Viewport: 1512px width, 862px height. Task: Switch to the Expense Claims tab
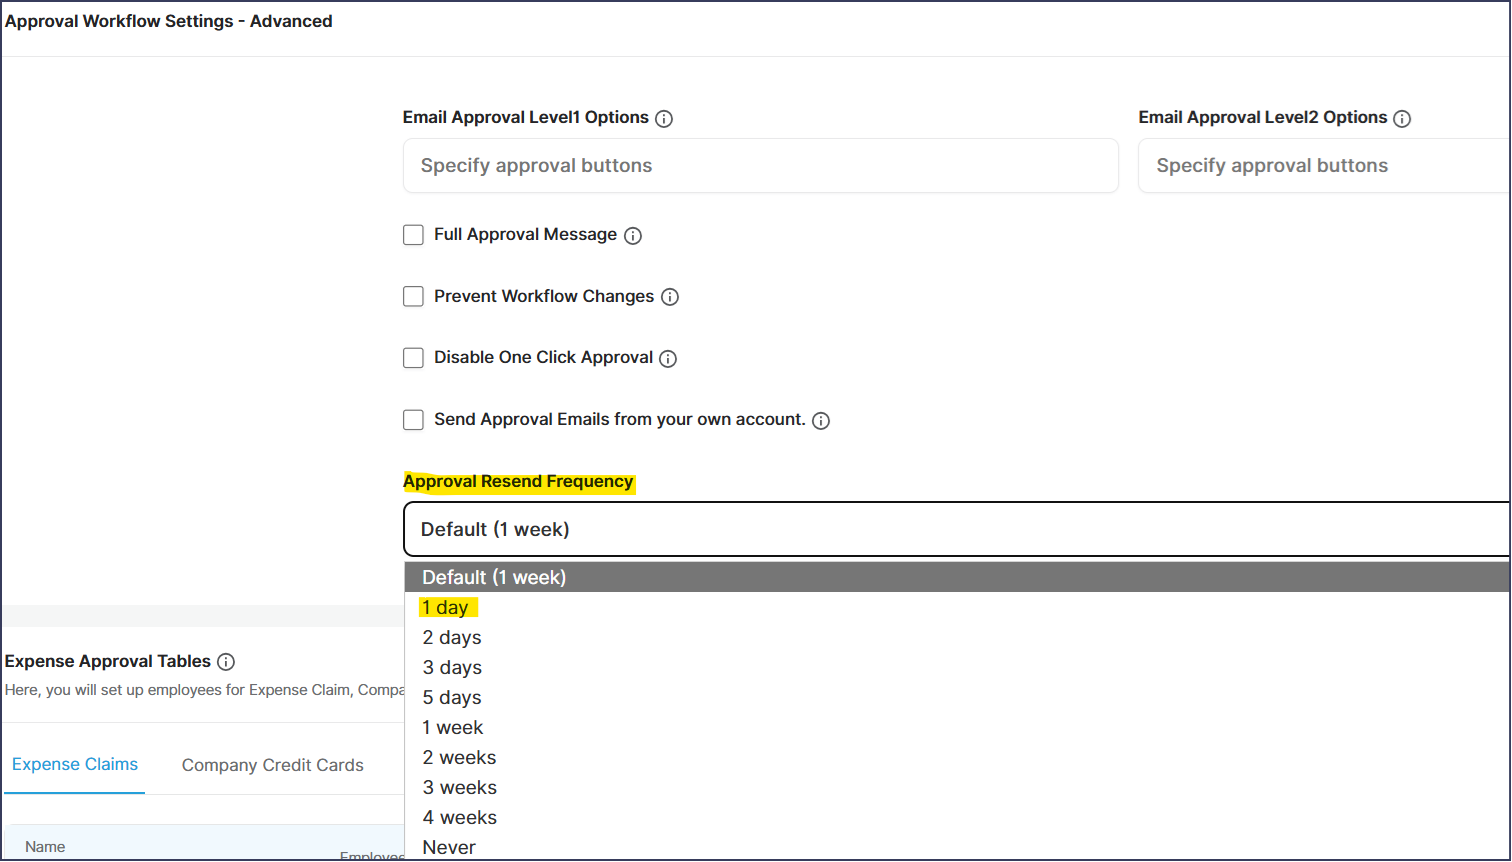pyautogui.click(x=75, y=765)
